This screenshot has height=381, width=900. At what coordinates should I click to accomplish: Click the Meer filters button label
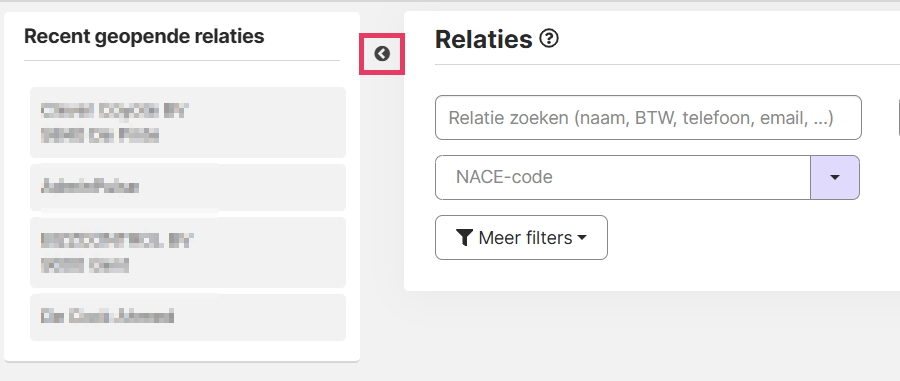coord(525,238)
